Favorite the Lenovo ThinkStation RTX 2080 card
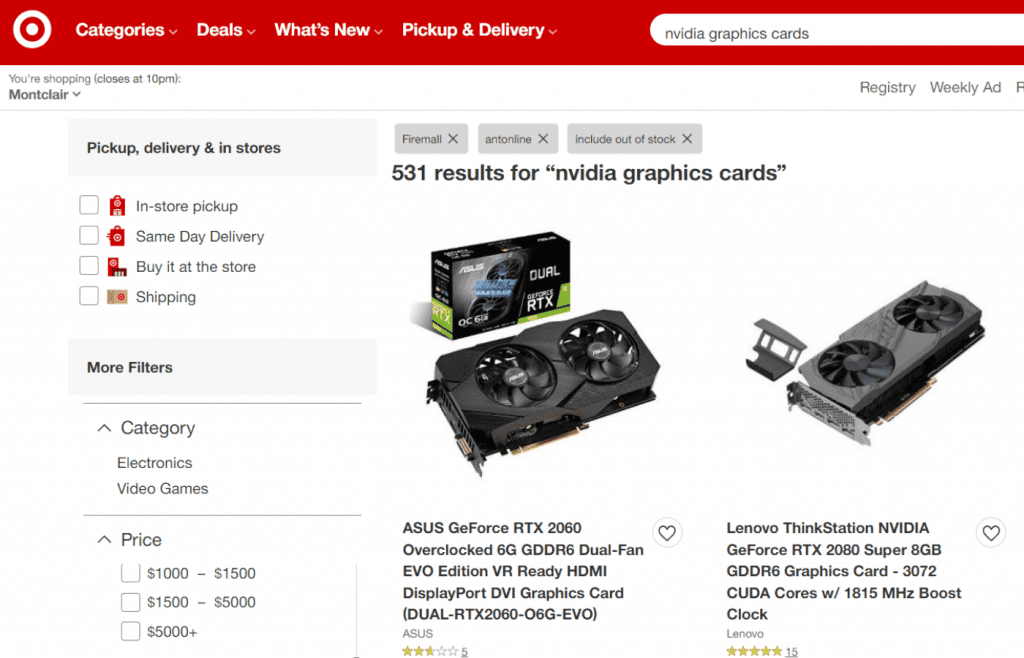Image resolution: width=1024 pixels, height=658 pixels. [991, 533]
